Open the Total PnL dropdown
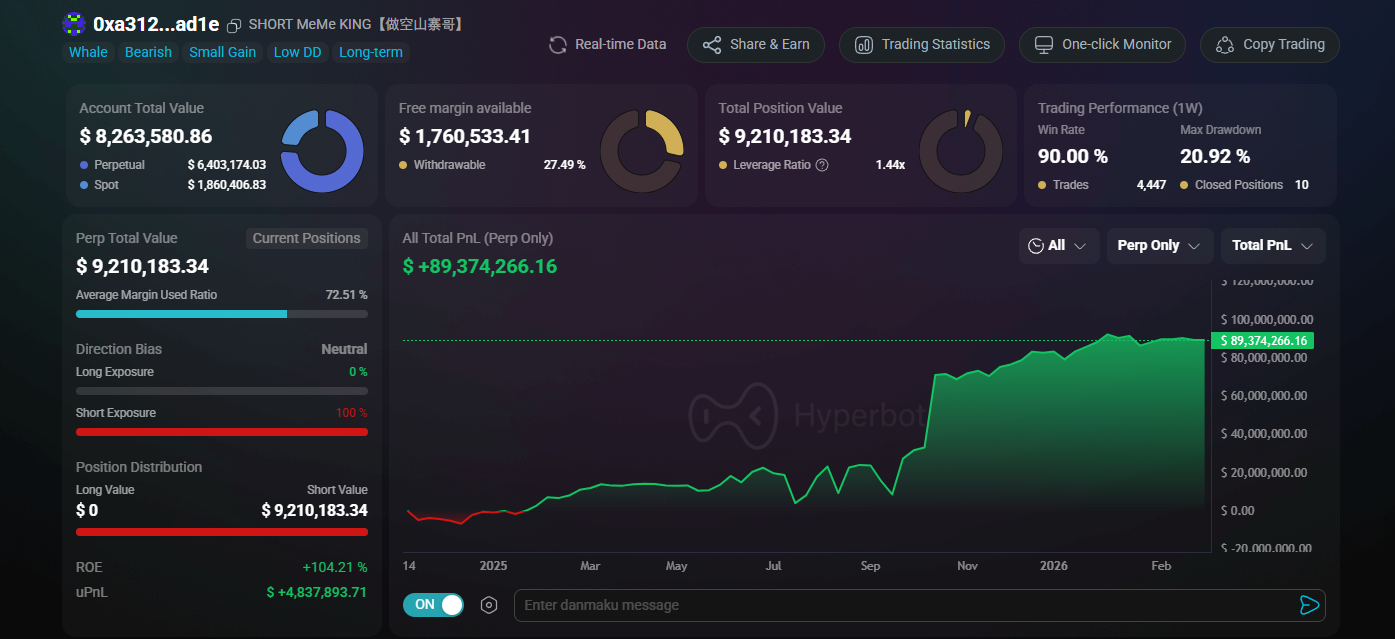Screen dimensions: 1395x639 click(1272, 246)
